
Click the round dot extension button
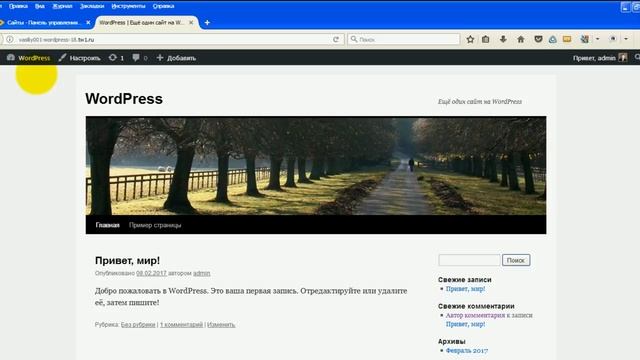(613, 39)
